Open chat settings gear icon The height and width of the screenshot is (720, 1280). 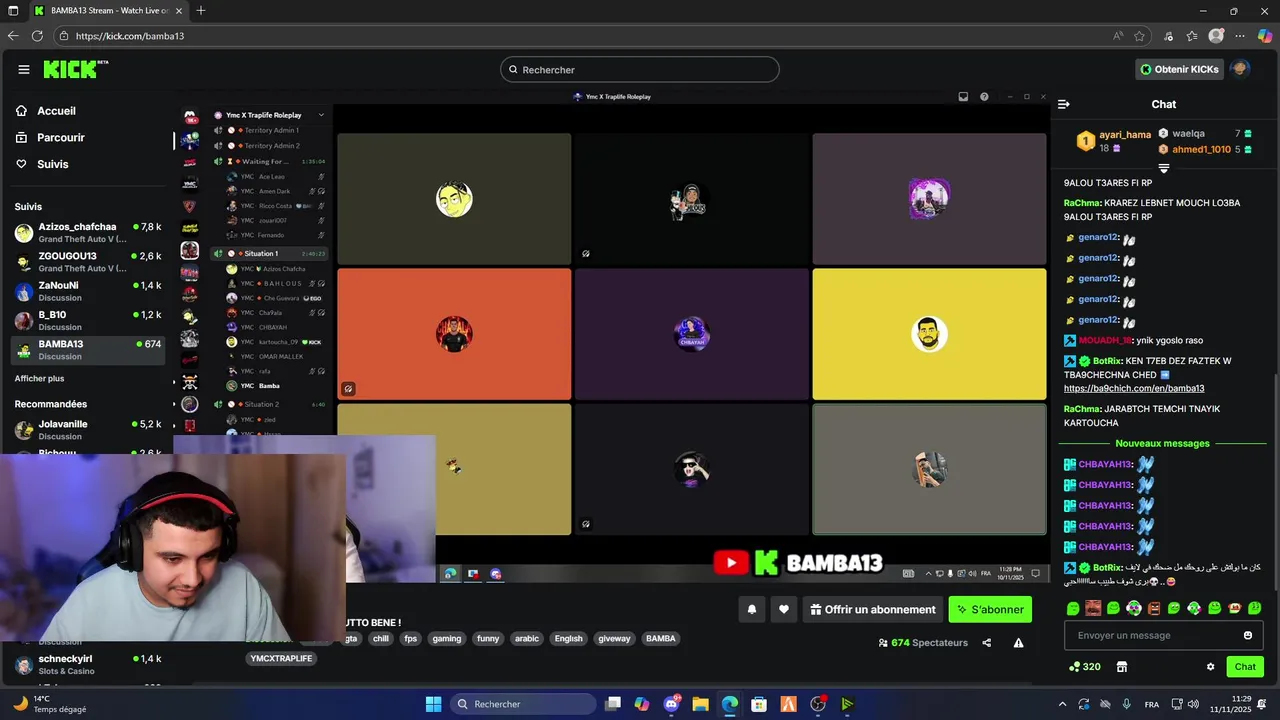point(1210,667)
